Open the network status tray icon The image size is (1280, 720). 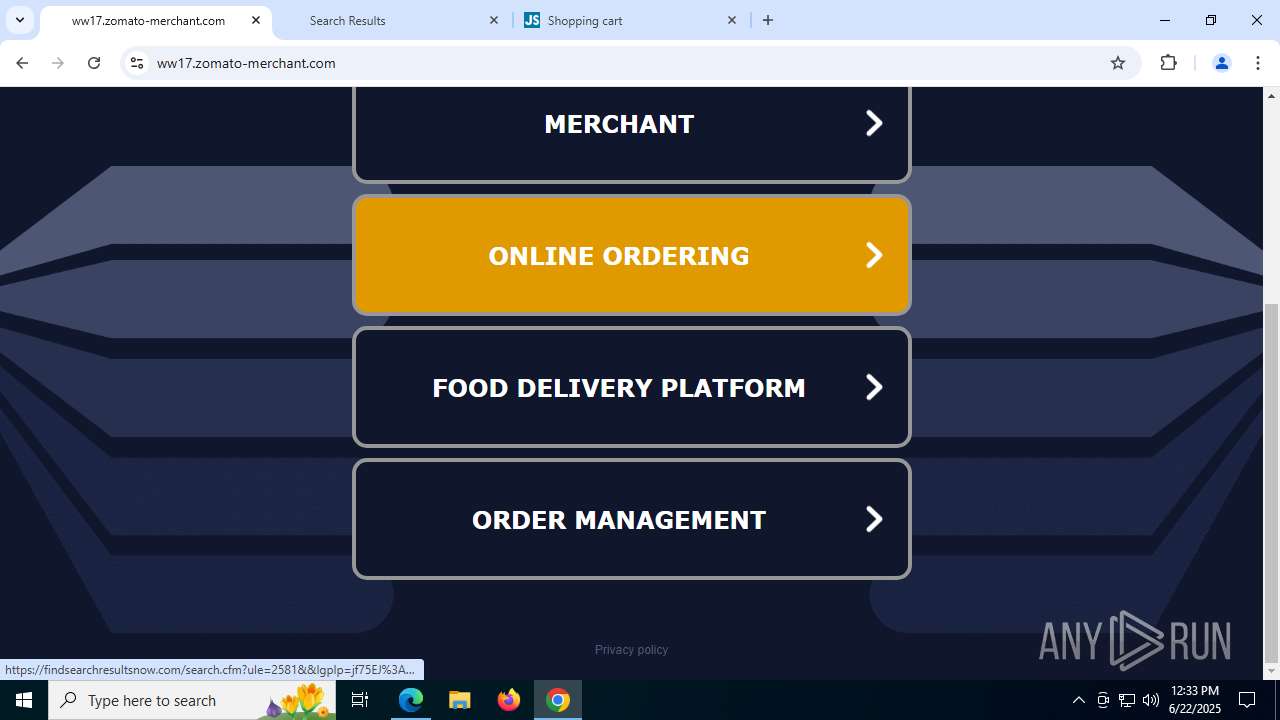point(1127,700)
